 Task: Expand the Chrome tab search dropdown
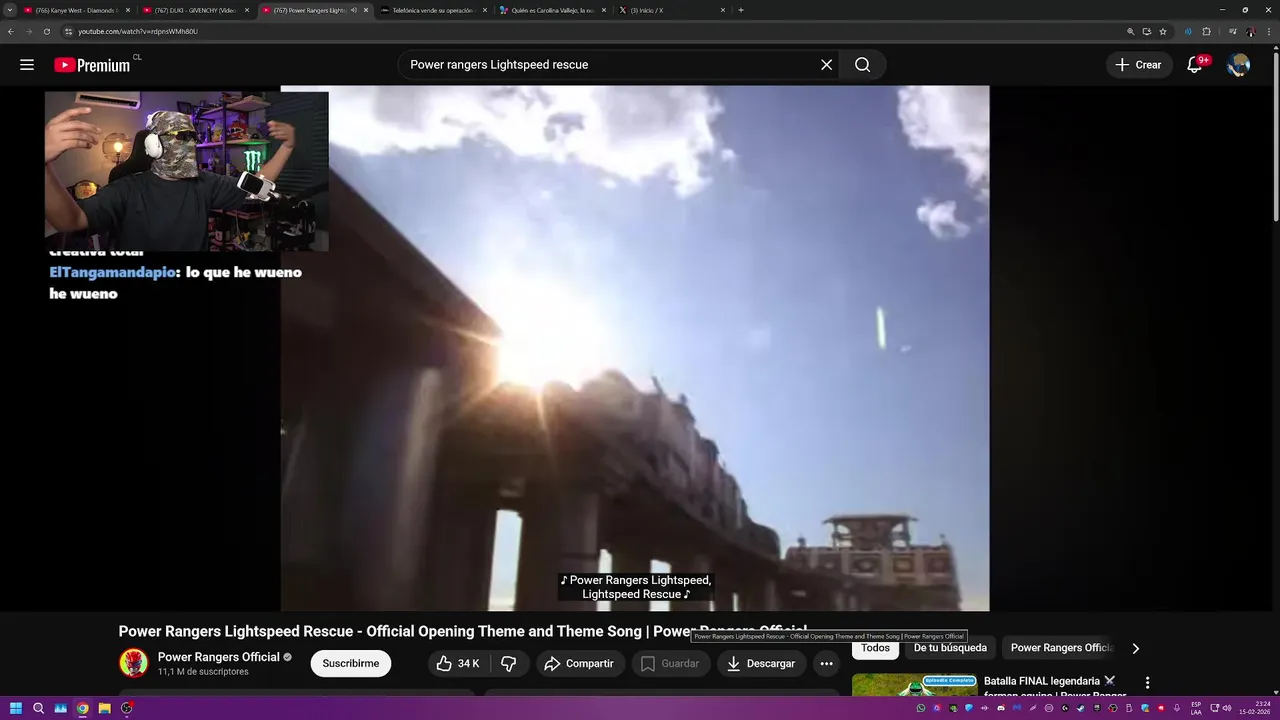point(10,10)
